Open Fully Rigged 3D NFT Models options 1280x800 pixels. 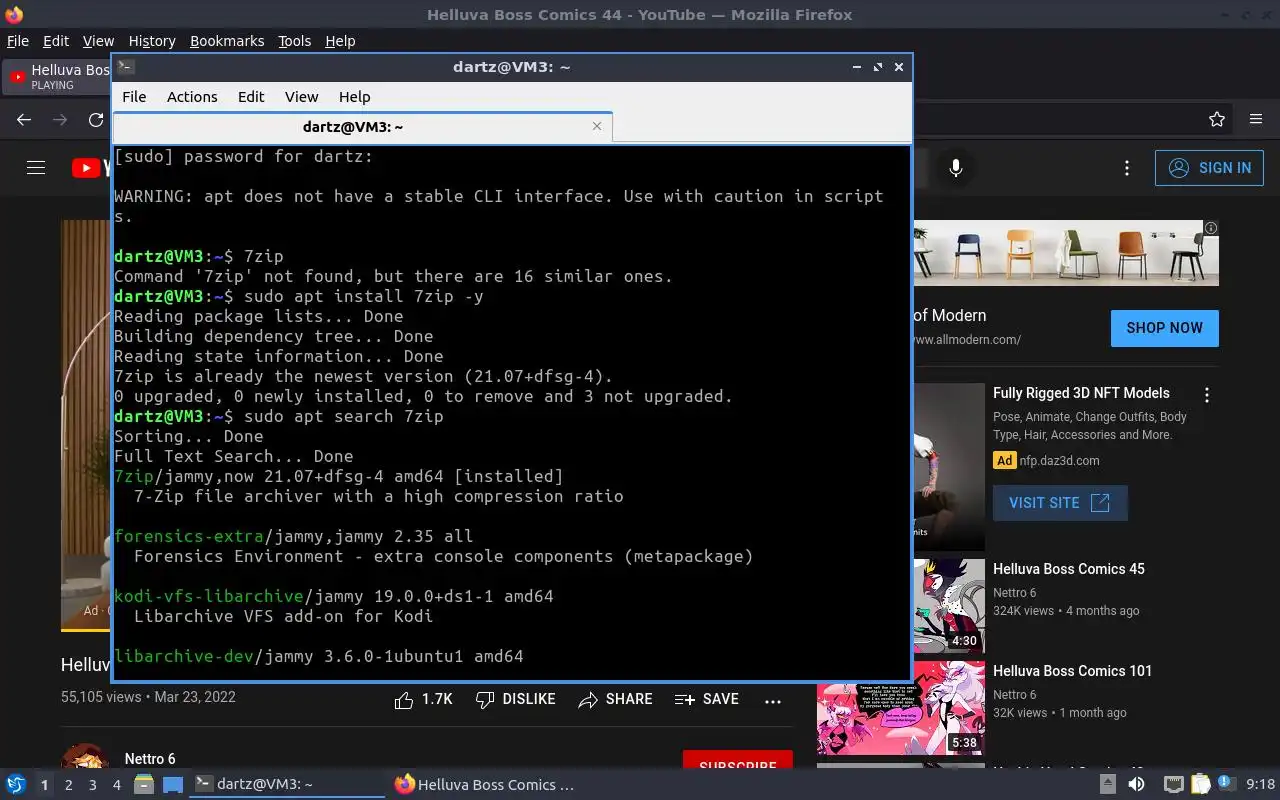(x=1207, y=395)
